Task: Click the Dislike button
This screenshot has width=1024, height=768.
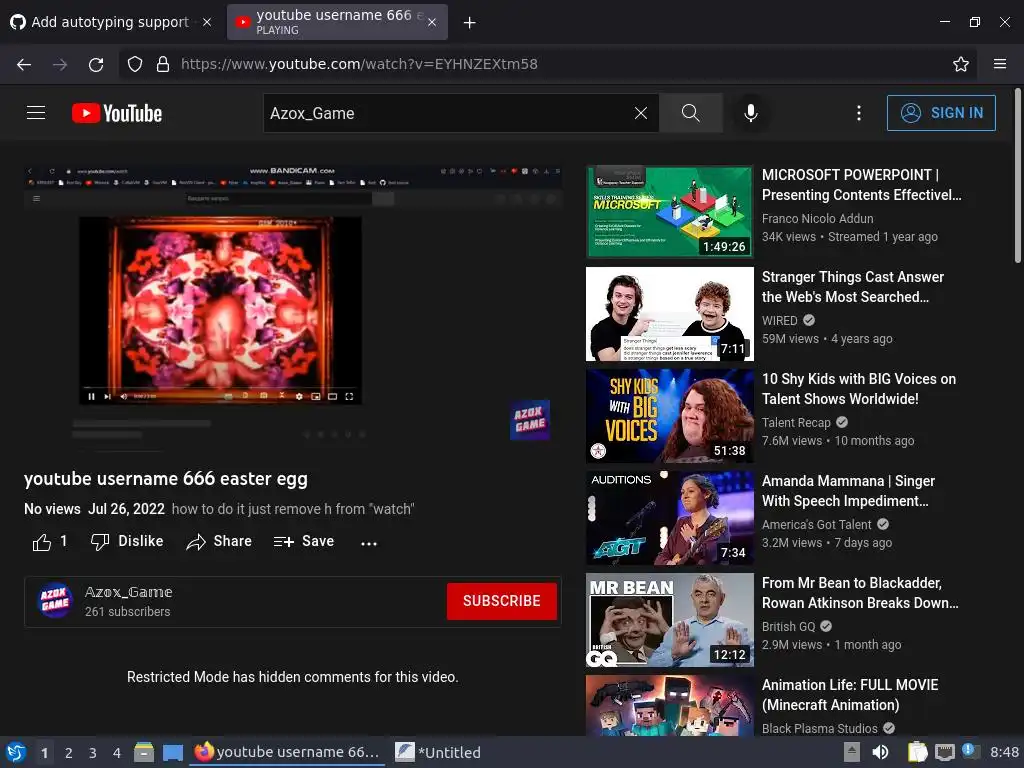Action: pyautogui.click(x=127, y=541)
